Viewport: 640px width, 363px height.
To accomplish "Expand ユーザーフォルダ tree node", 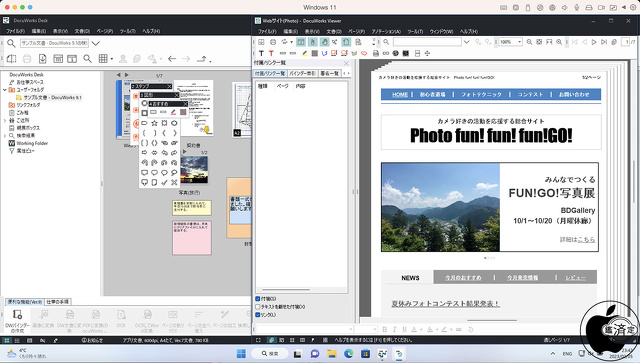I will tap(4, 90).
